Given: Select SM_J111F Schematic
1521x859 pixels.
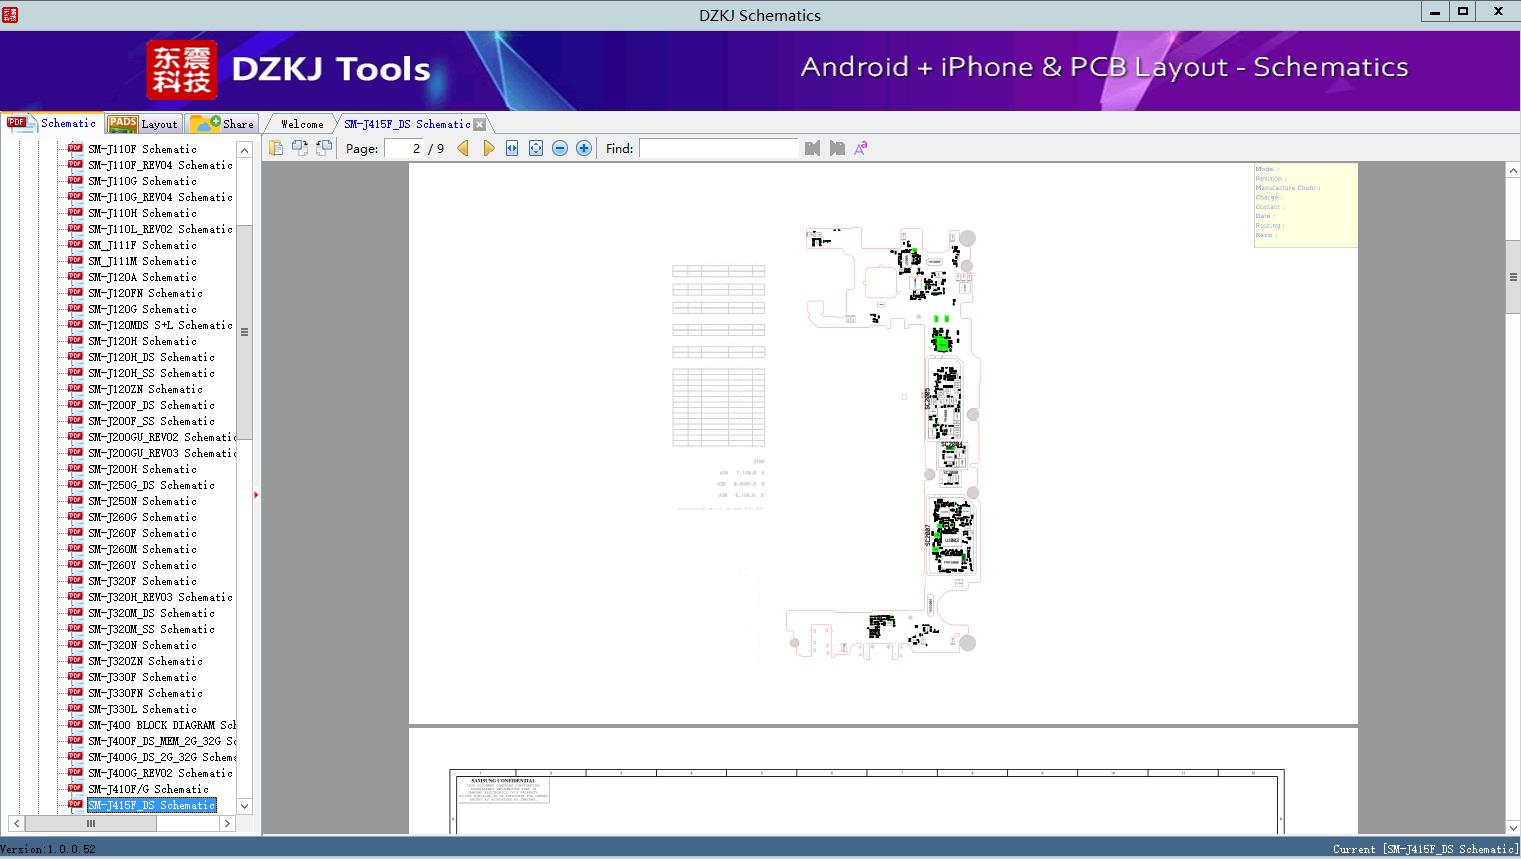Looking at the screenshot, I should point(142,245).
